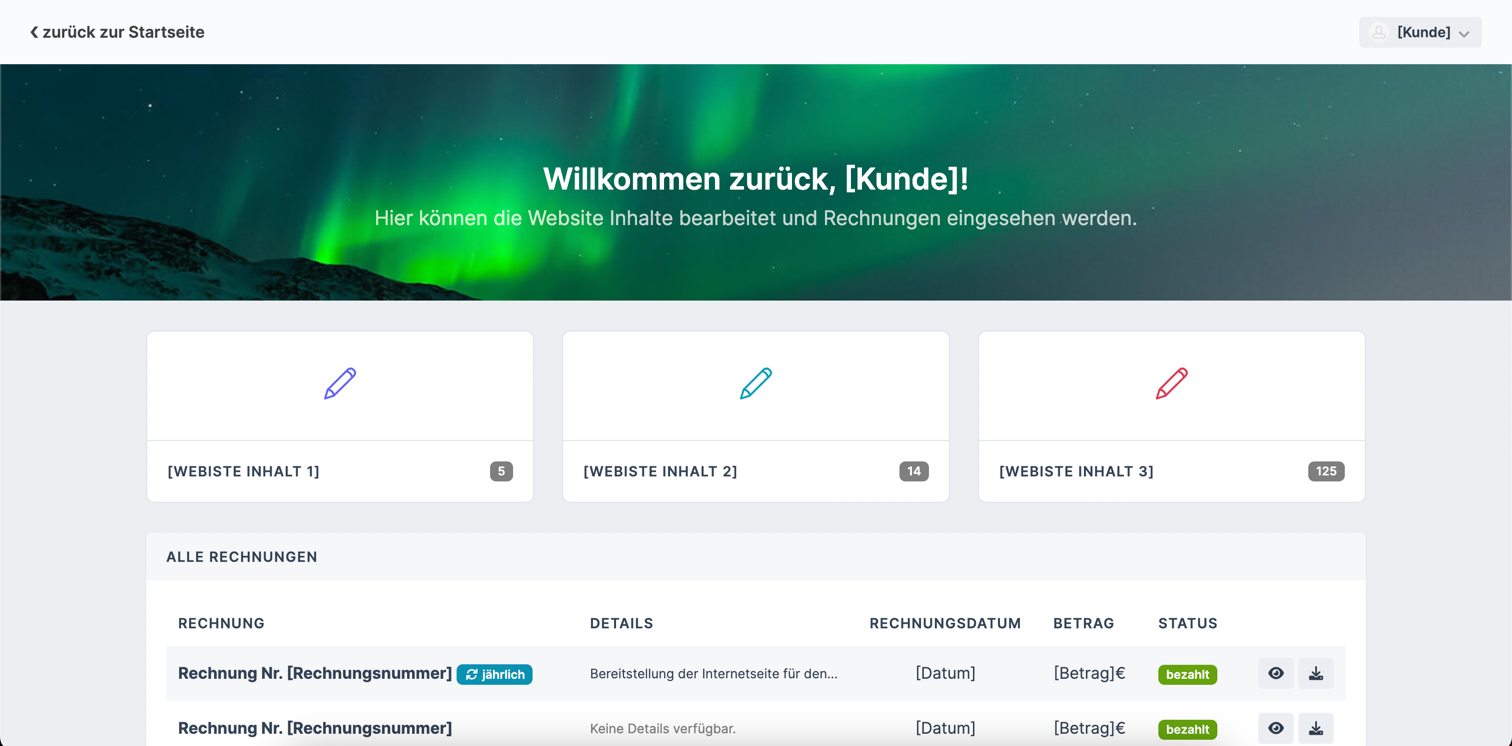Click the purple pencil icon
The height and width of the screenshot is (746, 1512).
pos(340,384)
